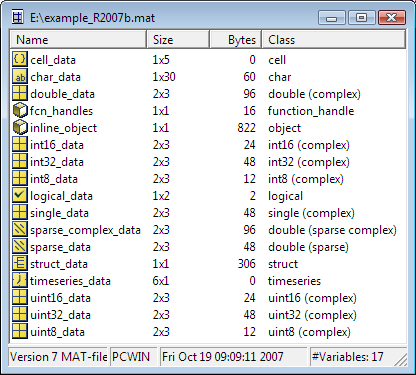Sort variables by the Name column header
The image size is (416, 375).
click(x=78, y=40)
